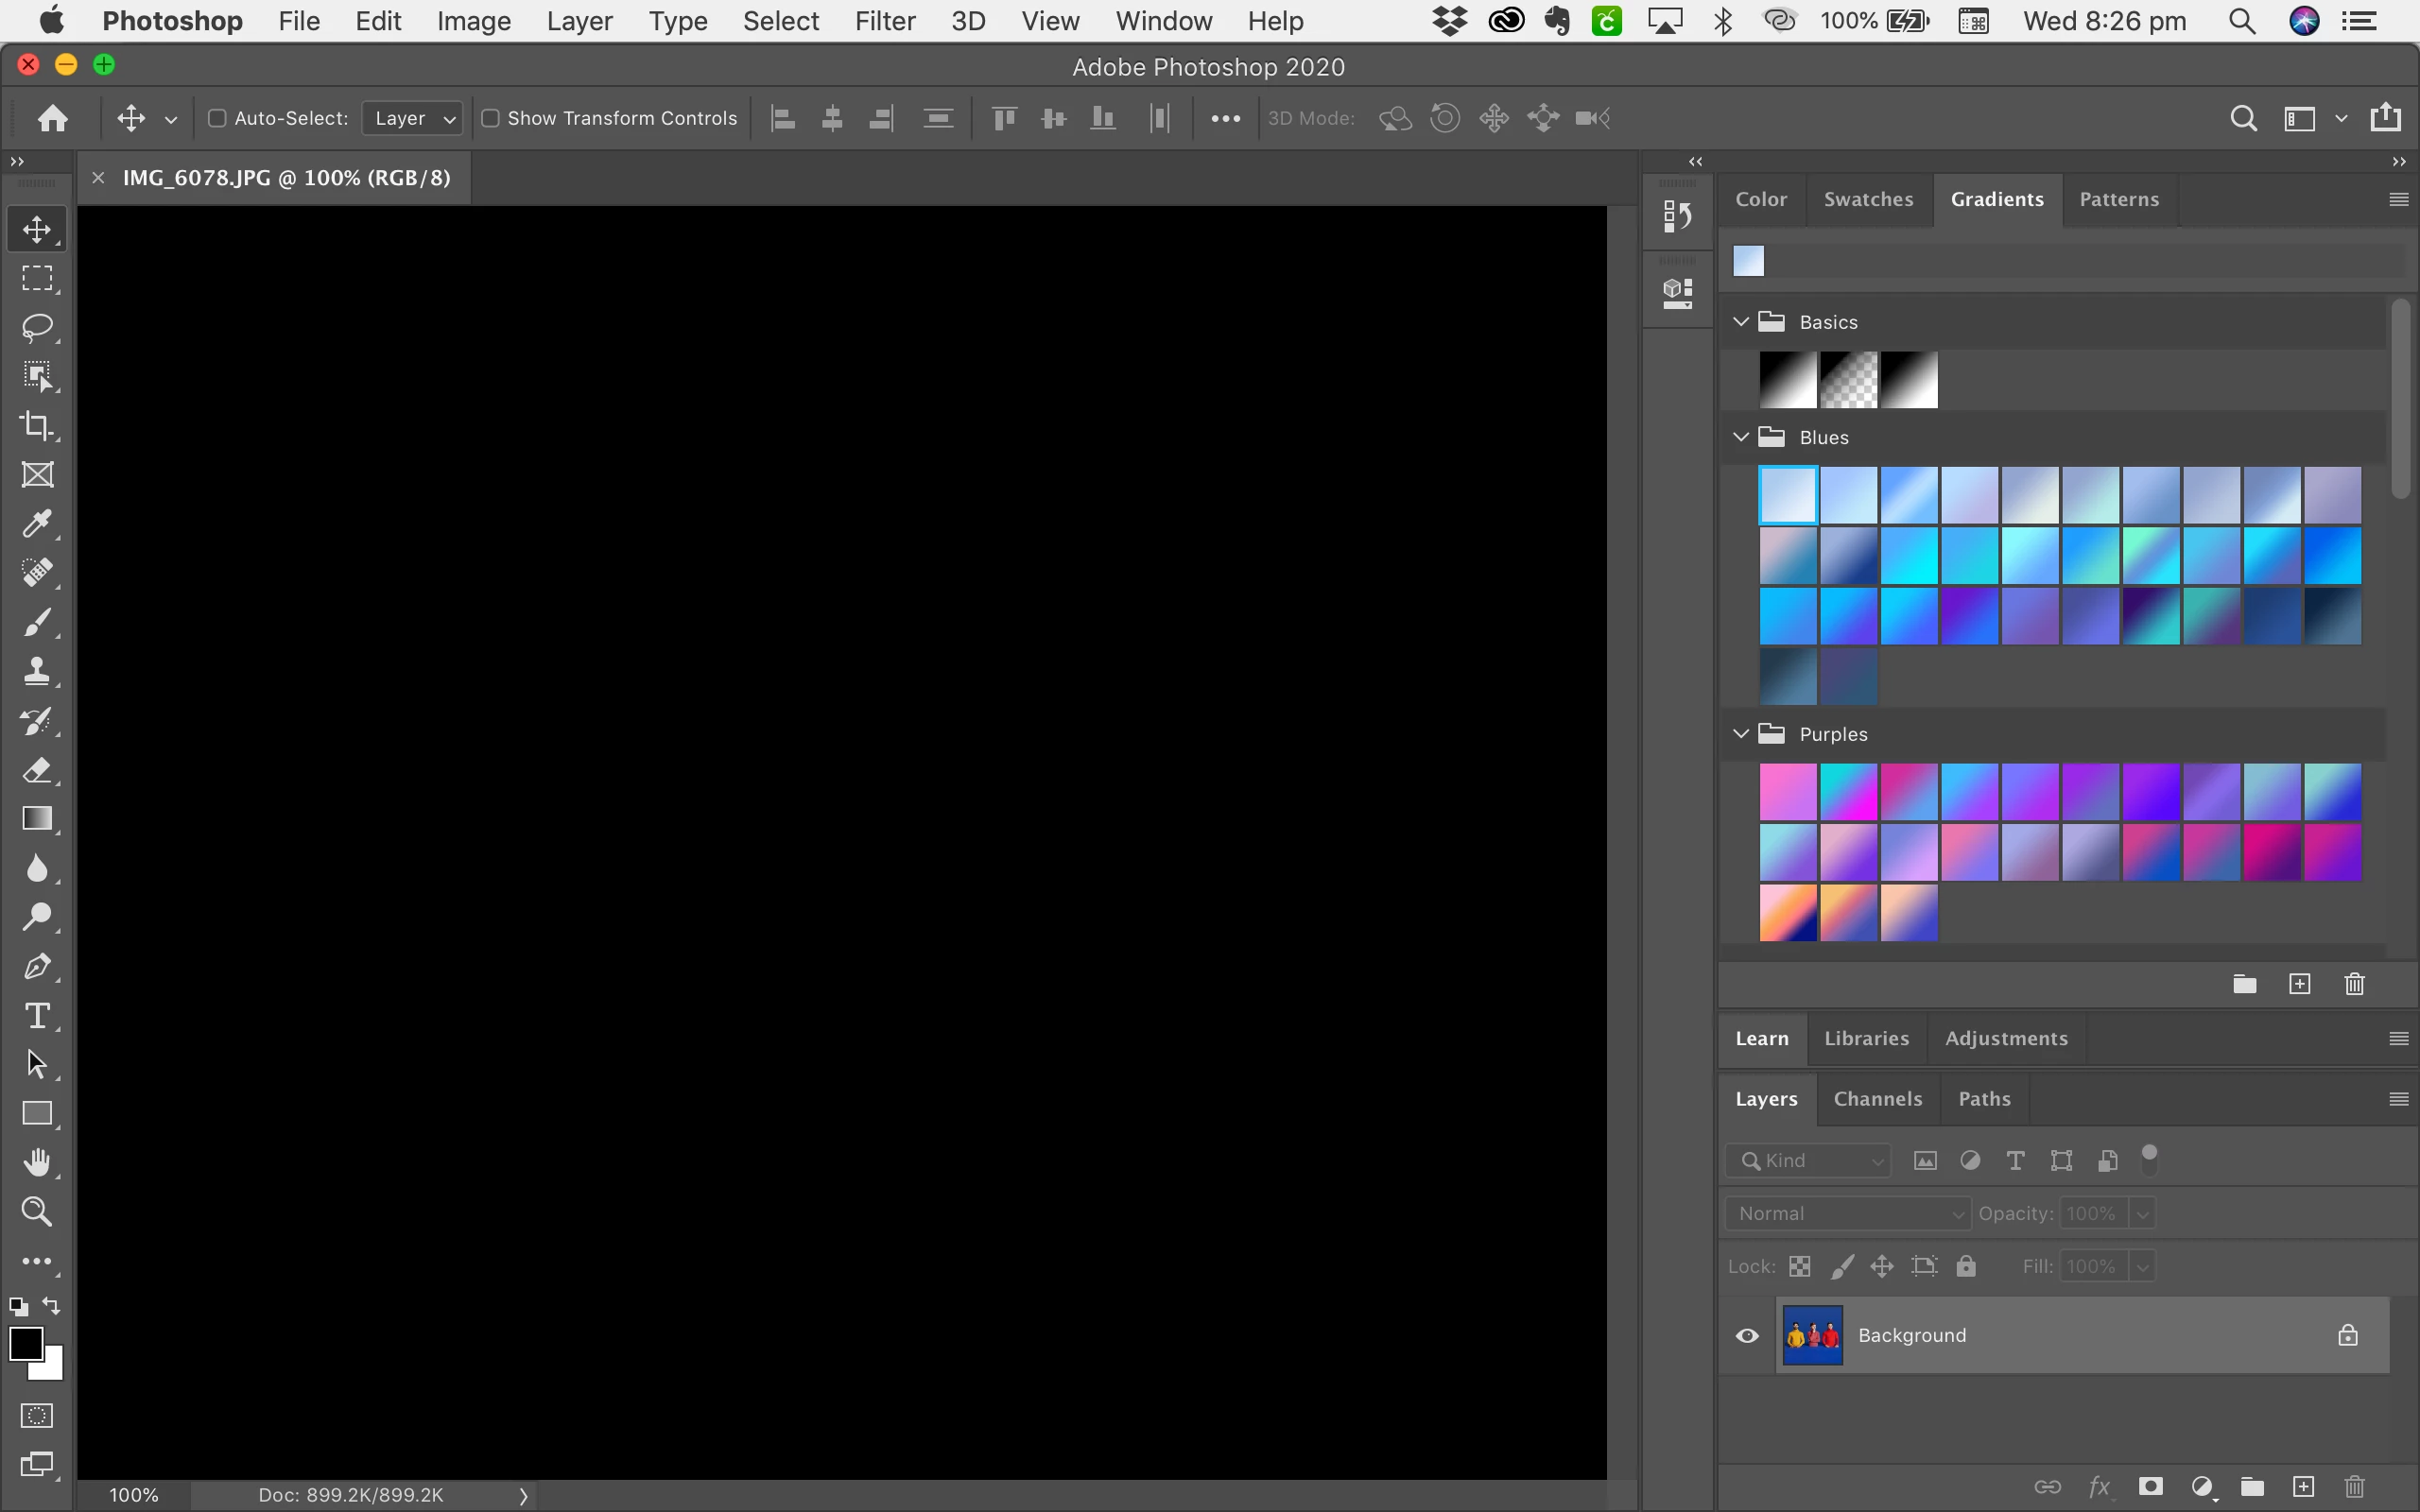The width and height of the screenshot is (2420, 1512).
Task: Select the Crop tool
Action: (x=37, y=425)
